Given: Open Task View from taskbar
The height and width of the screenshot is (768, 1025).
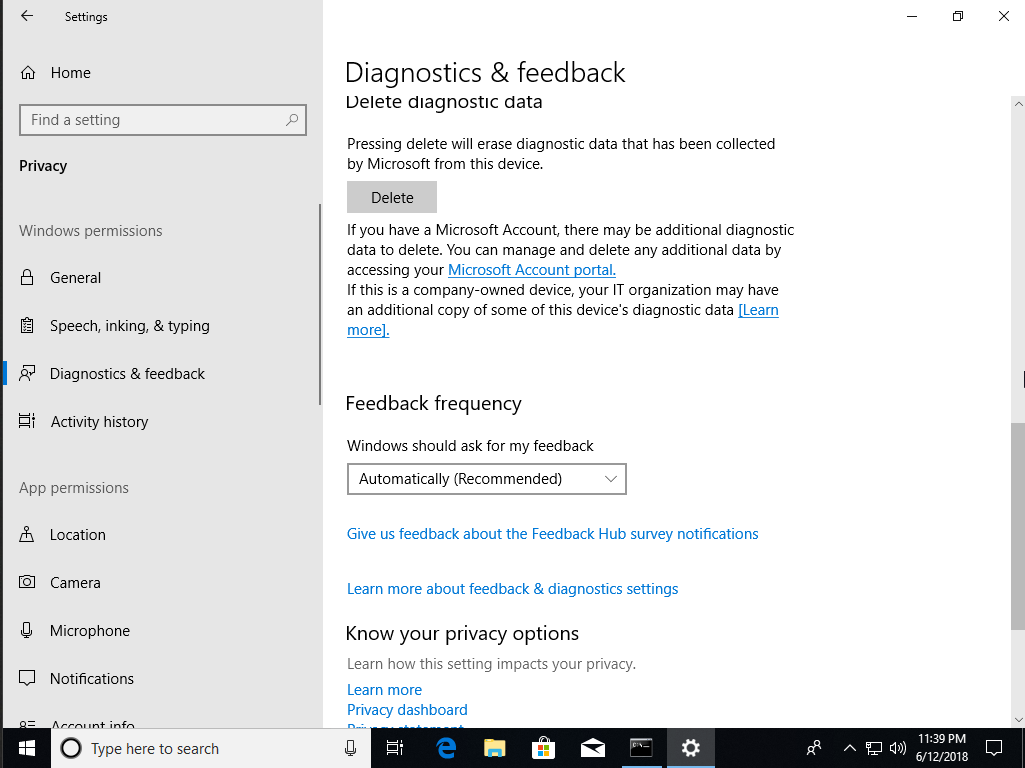Looking at the screenshot, I should [395, 748].
